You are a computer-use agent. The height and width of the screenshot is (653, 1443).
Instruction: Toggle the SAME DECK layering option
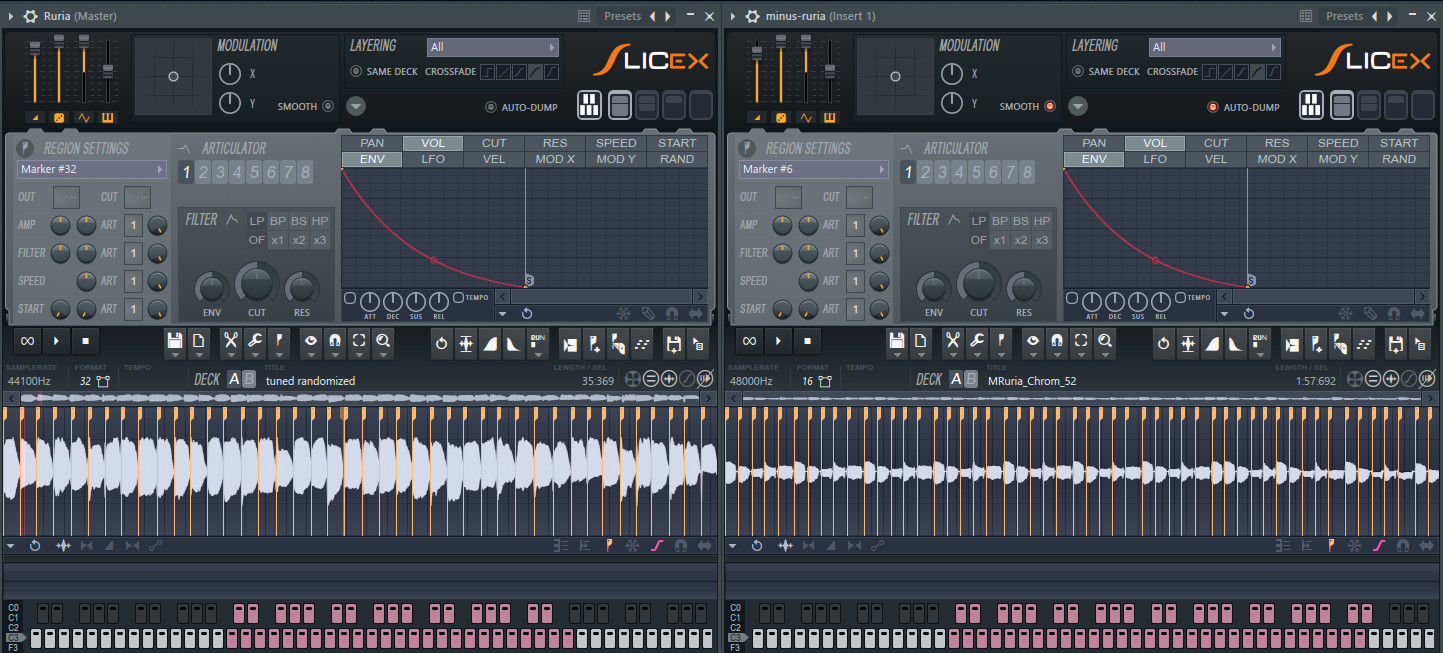[355, 71]
